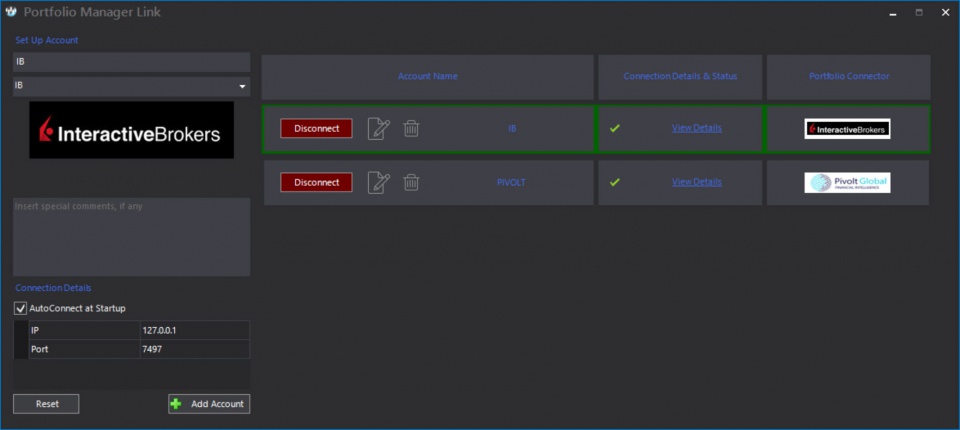This screenshot has height=430, width=960.
Task: Click the Port label cell
Action: click(84, 349)
